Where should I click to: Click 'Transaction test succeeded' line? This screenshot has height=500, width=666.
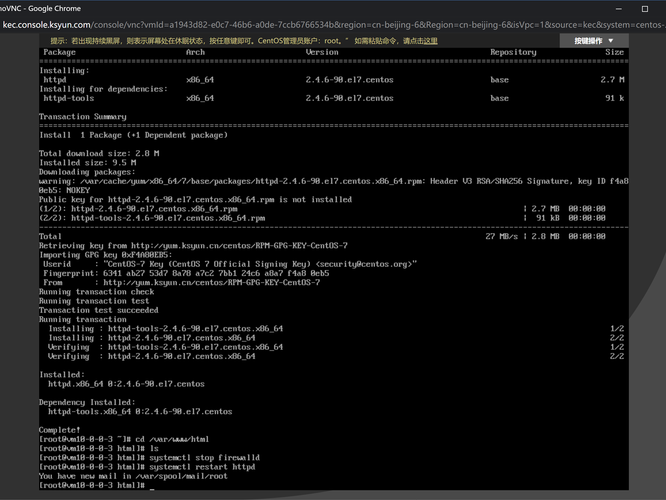pos(99,310)
